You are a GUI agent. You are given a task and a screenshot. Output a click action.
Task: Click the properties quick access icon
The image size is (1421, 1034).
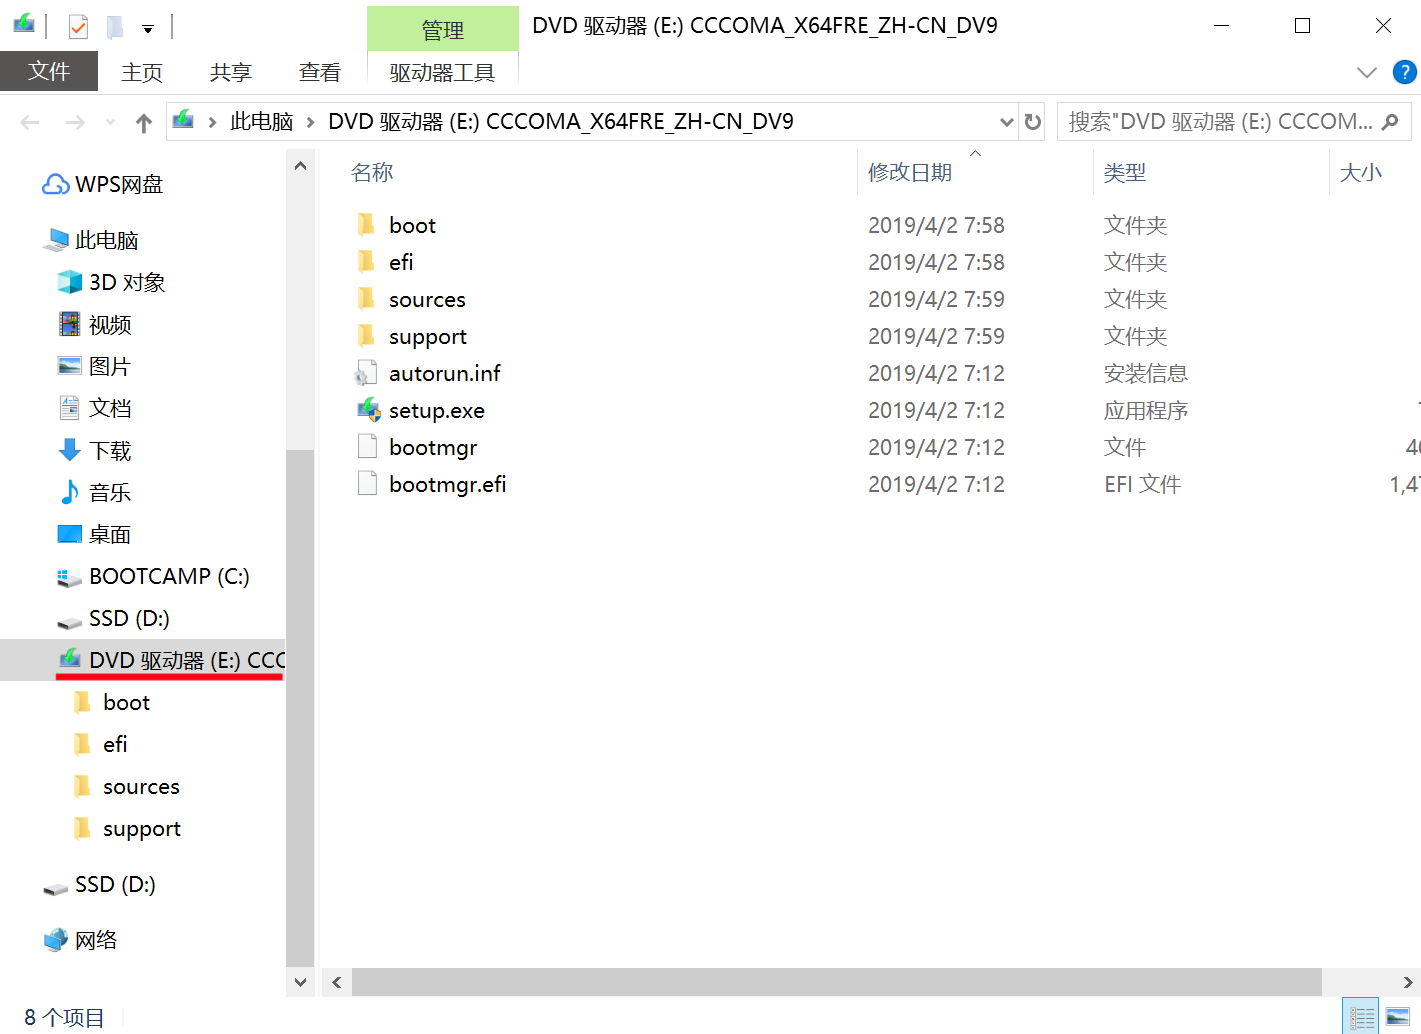click(78, 27)
